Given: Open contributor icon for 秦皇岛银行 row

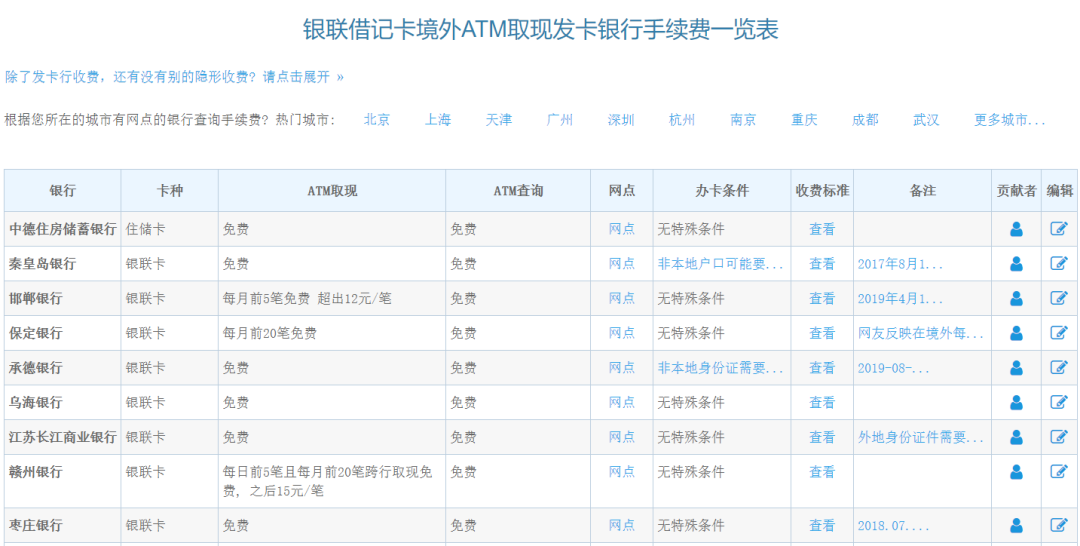Looking at the screenshot, I should [1016, 264].
